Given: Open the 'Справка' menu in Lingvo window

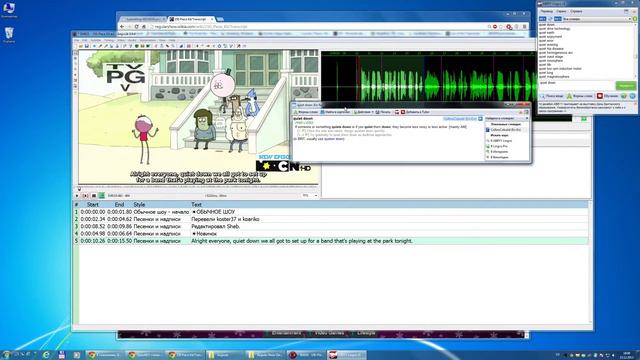Looking at the screenshot, I should pos(576,11).
